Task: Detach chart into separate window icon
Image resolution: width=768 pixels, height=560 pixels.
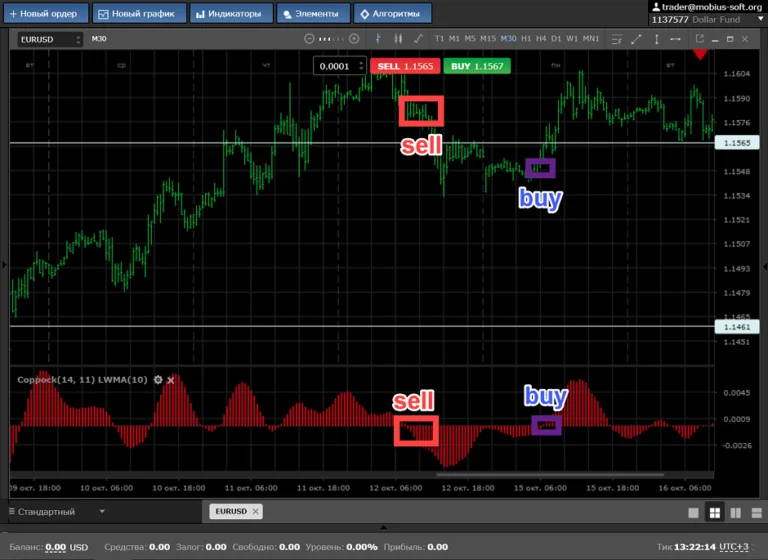Action: tap(699, 39)
